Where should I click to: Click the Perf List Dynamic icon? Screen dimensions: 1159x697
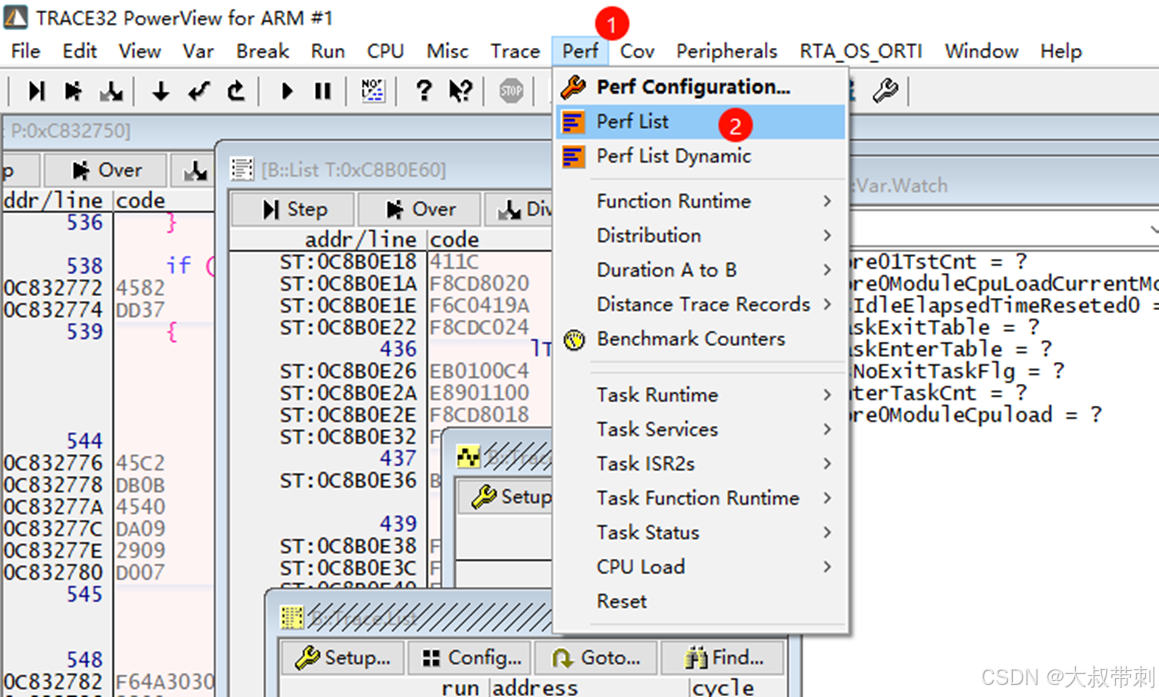coord(574,157)
